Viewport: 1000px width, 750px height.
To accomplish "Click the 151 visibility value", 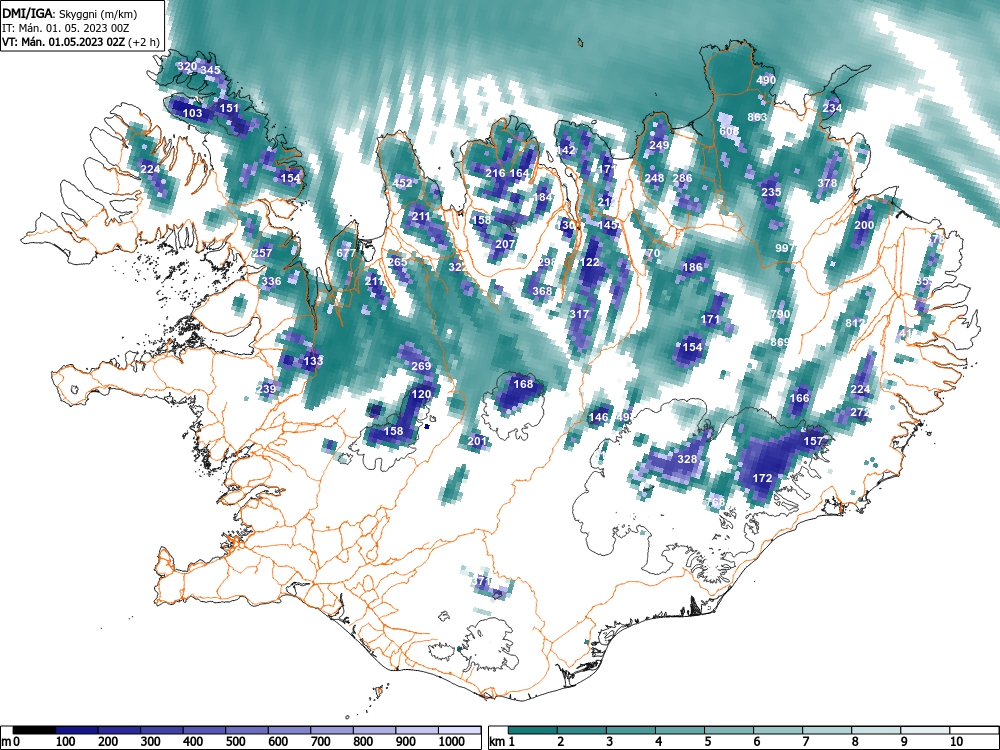I will (x=229, y=108).
